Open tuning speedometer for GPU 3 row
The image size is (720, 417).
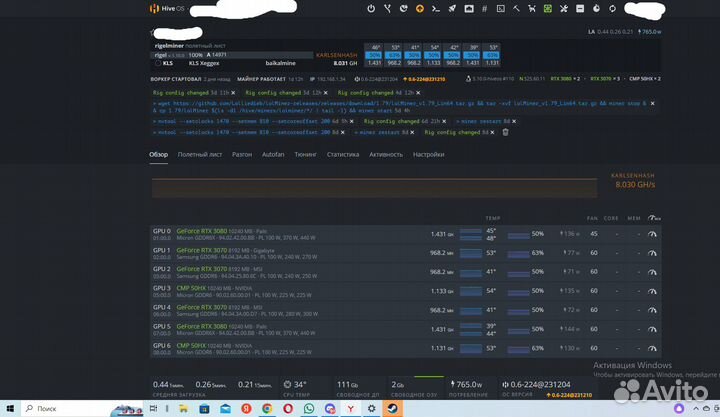(x=652, y=291)
